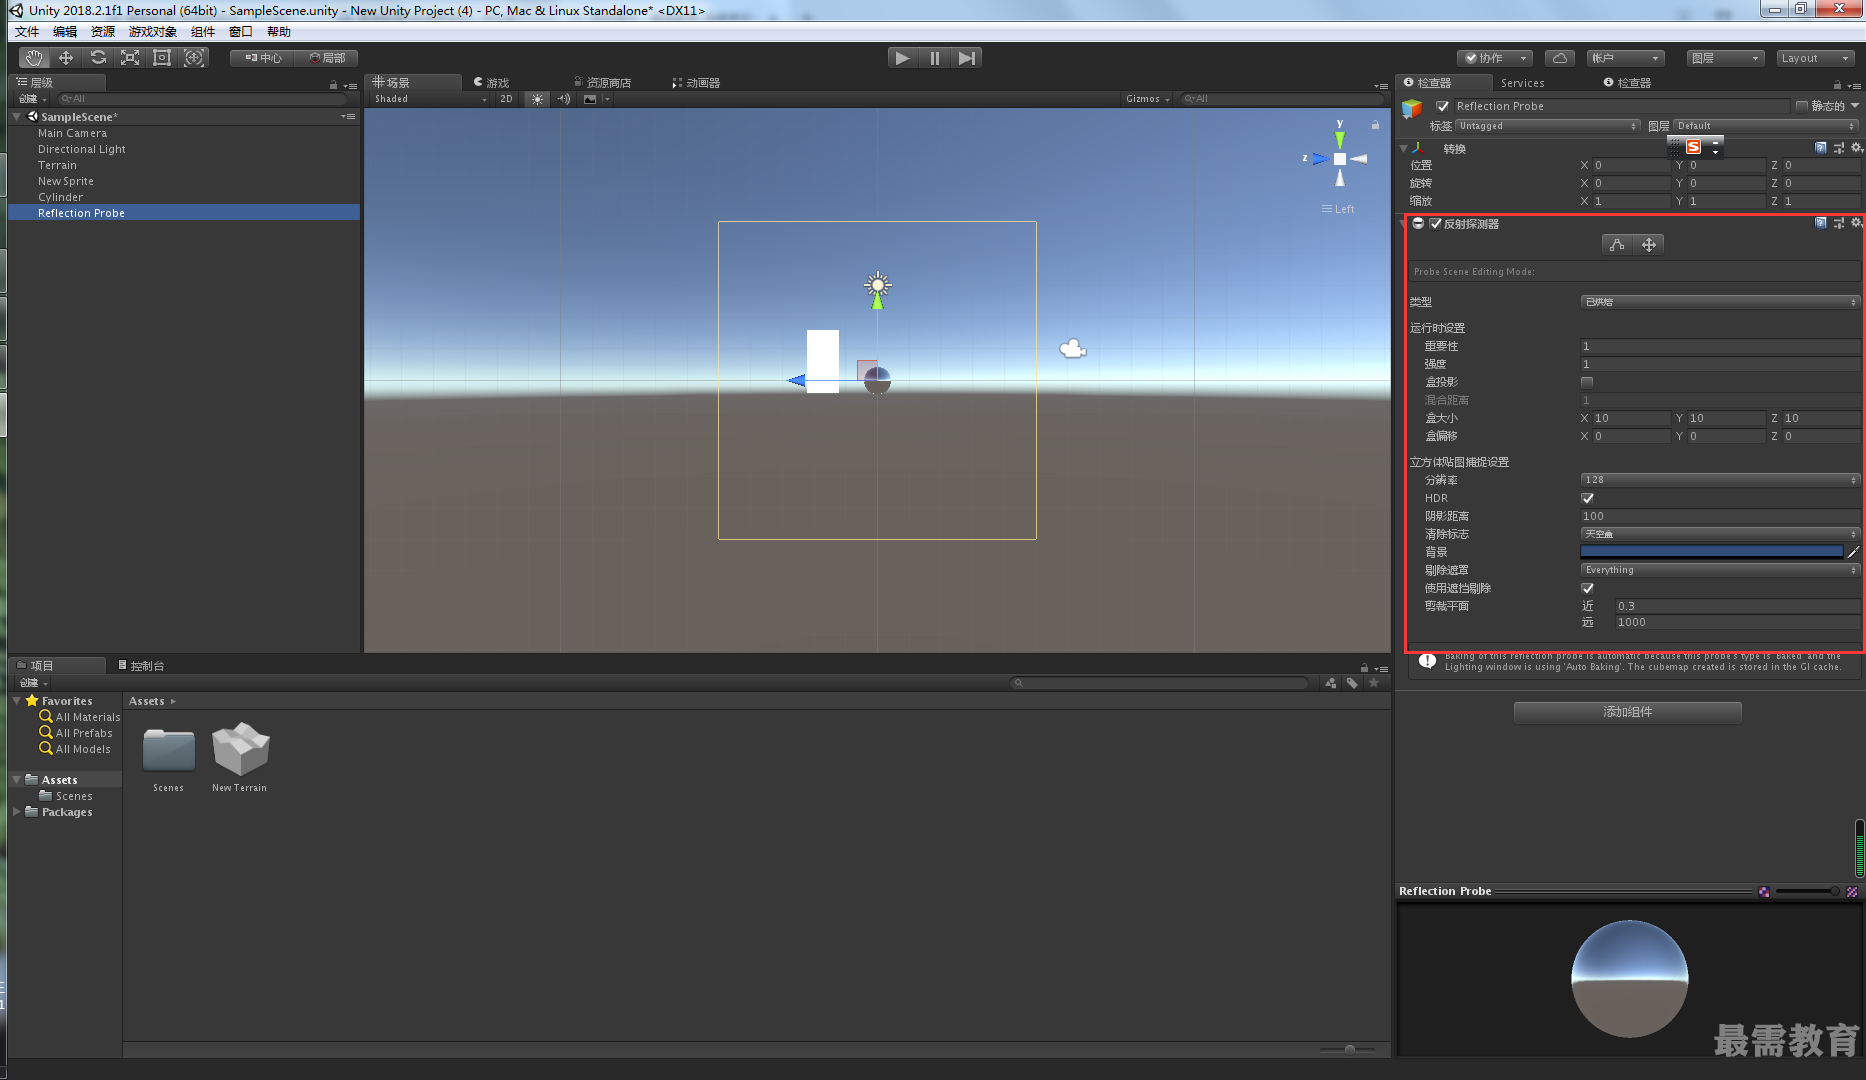Viewport: 1866px width, 1080px height.
Task: Open the 文件 (File) menu
Action: pyautogui.click(x=27, y=32)
